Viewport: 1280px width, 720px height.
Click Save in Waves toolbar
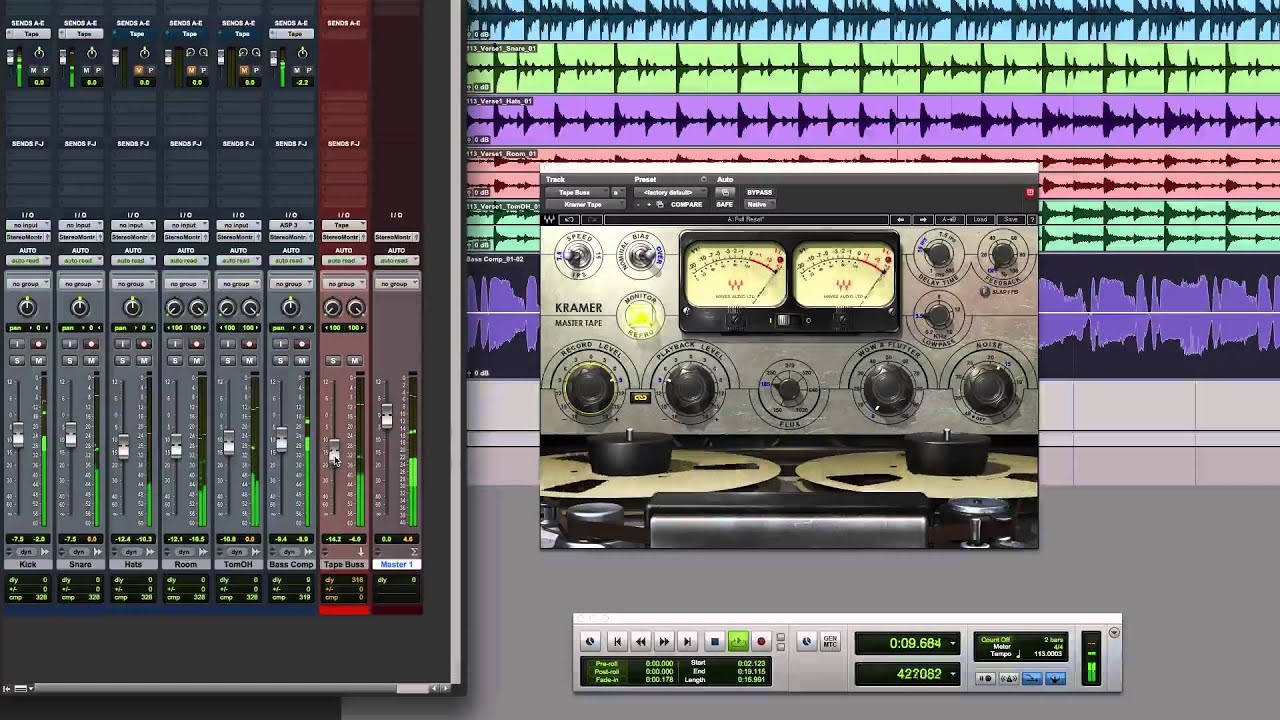coord(1011,219)
